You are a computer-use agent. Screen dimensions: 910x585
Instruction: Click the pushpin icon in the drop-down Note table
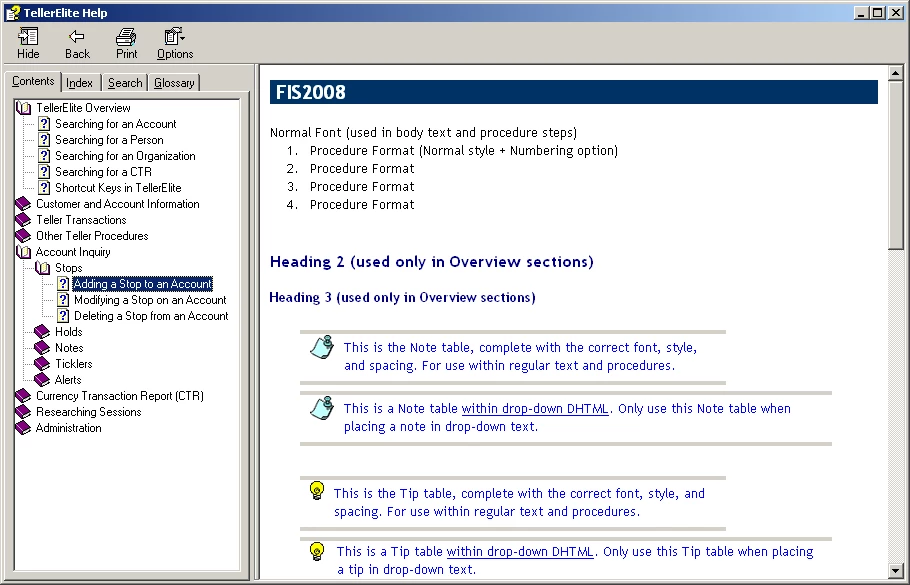[x=322, y=408]
